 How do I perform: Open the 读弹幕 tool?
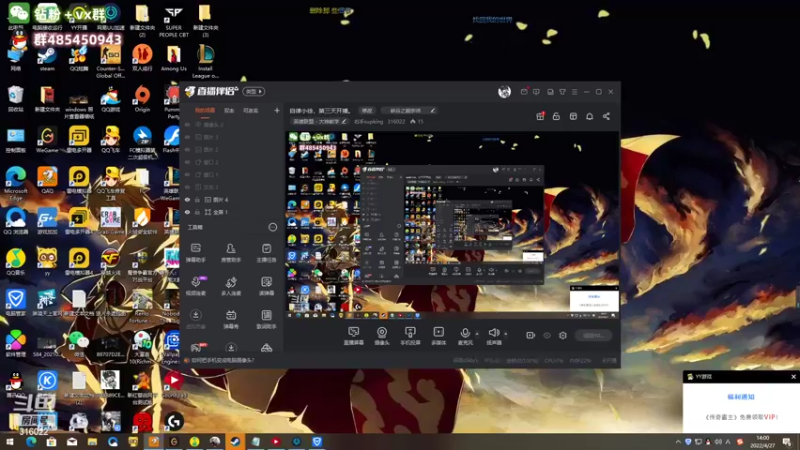pyautogui.click(x=266, y=286)
